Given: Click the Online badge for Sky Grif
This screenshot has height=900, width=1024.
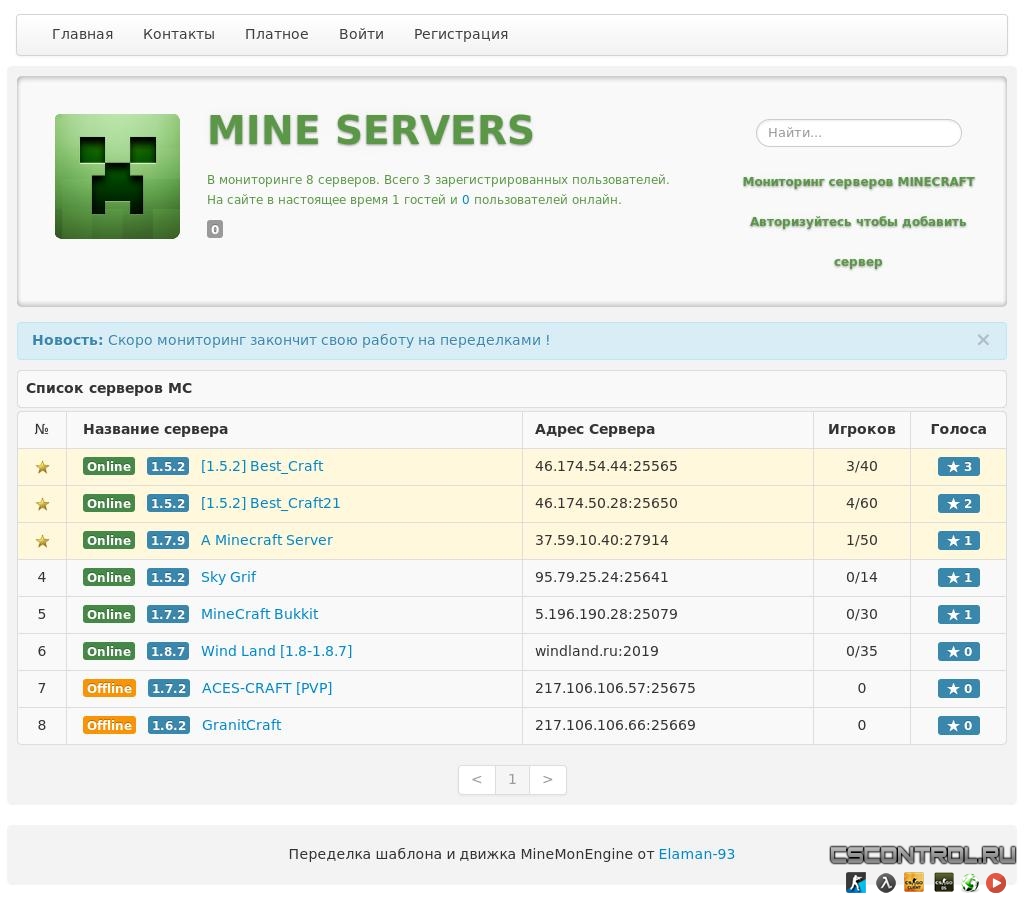Looking at the screenshot, I should coord(109,577).
